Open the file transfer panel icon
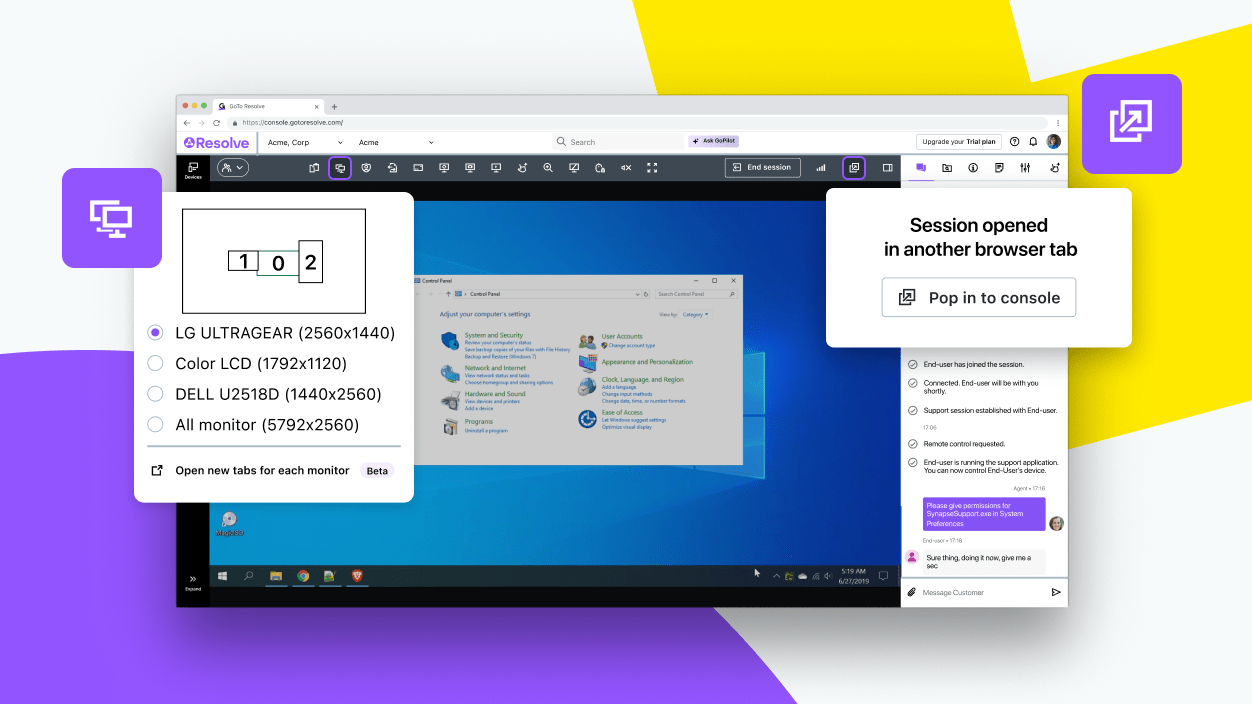This screenshot has width=1252, height=704. 947,168
